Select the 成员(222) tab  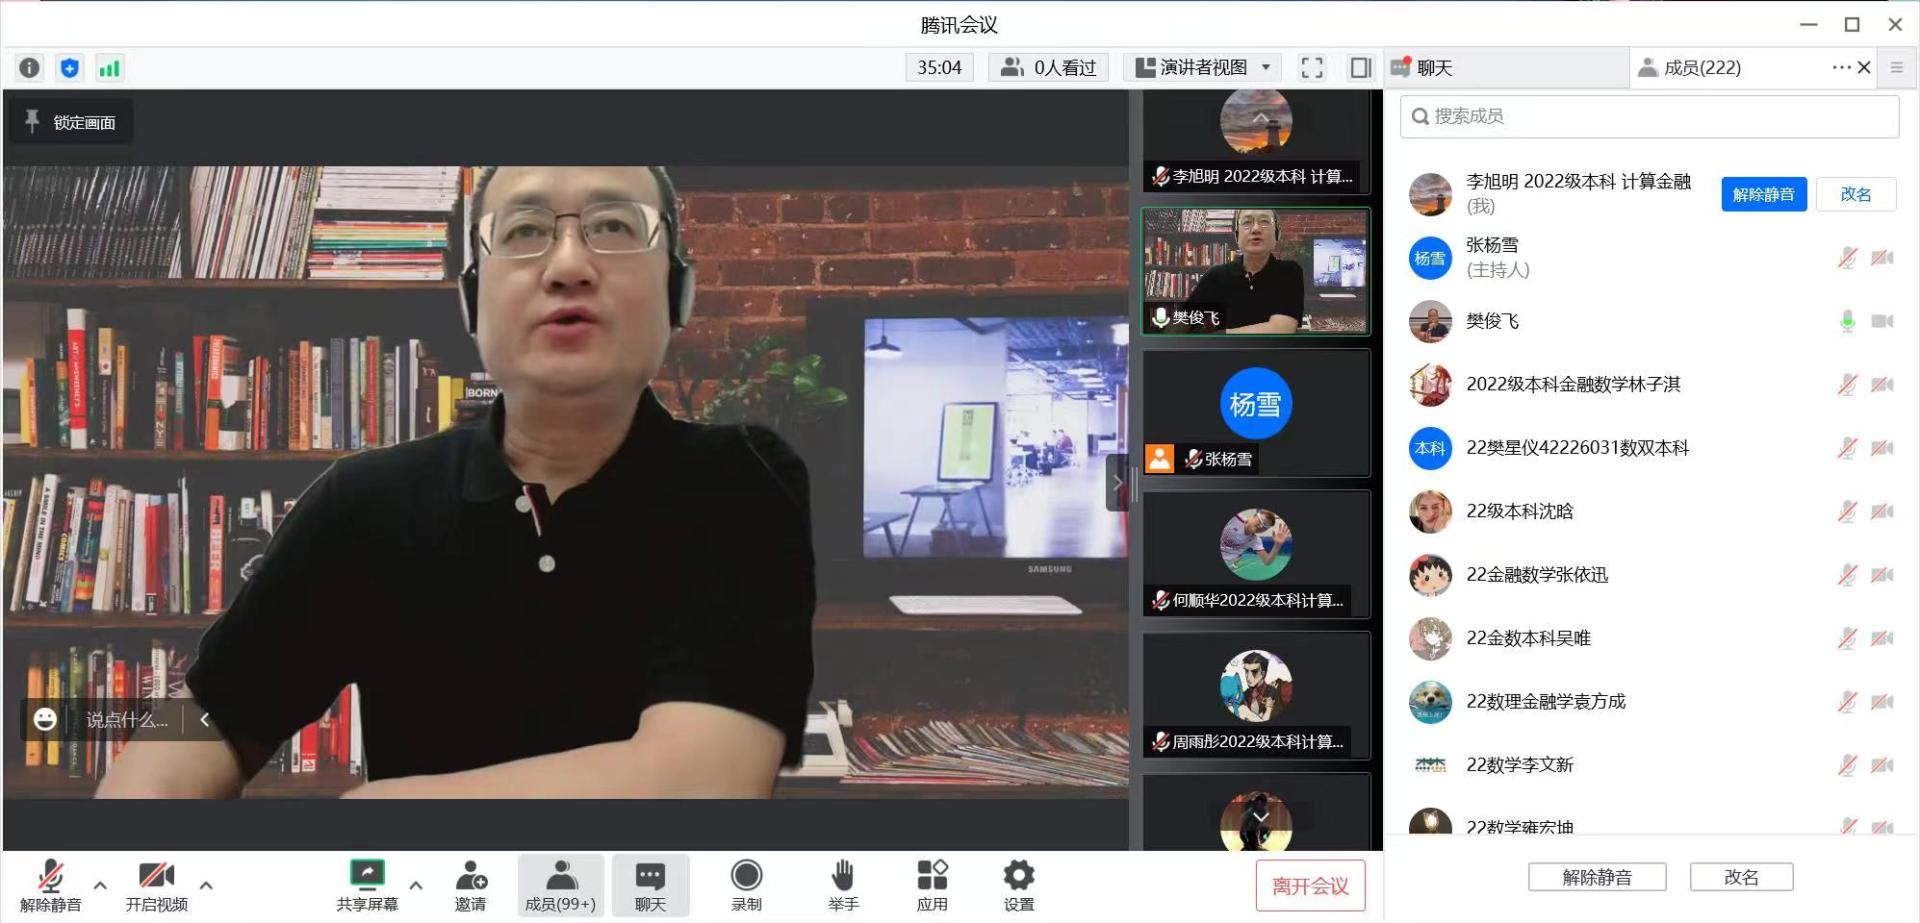(1701, 68)
